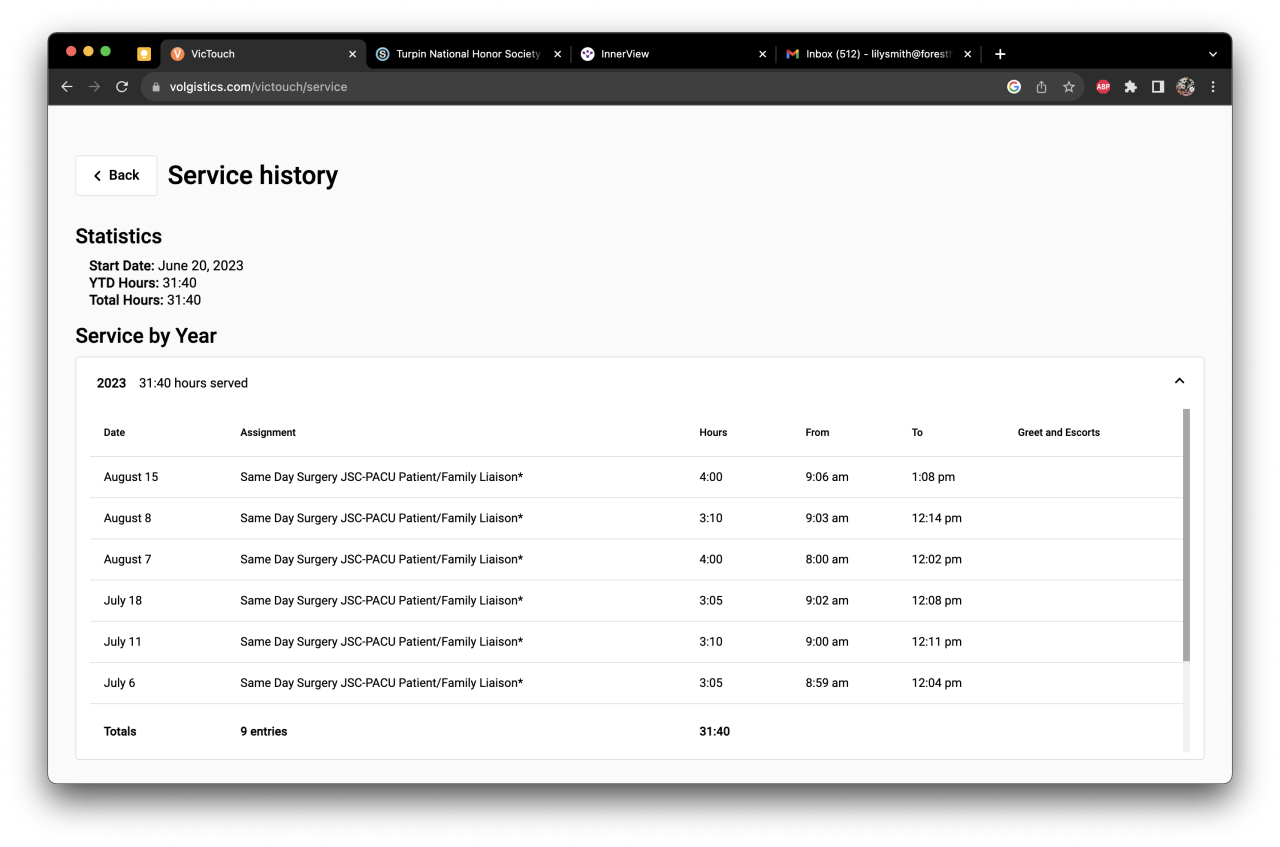Switch to the Gmail Inbox tab
1280x847 pixels.
[x=875, y=54]
